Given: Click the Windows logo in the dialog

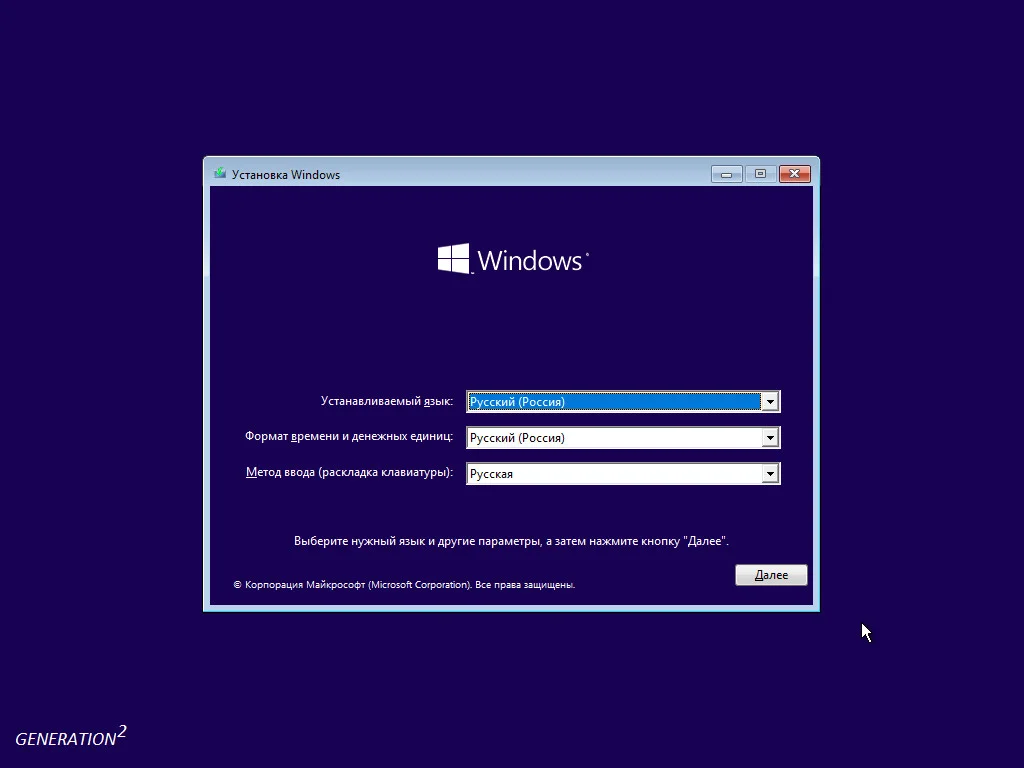Looking at the screenshot, I should pos(513,259).
